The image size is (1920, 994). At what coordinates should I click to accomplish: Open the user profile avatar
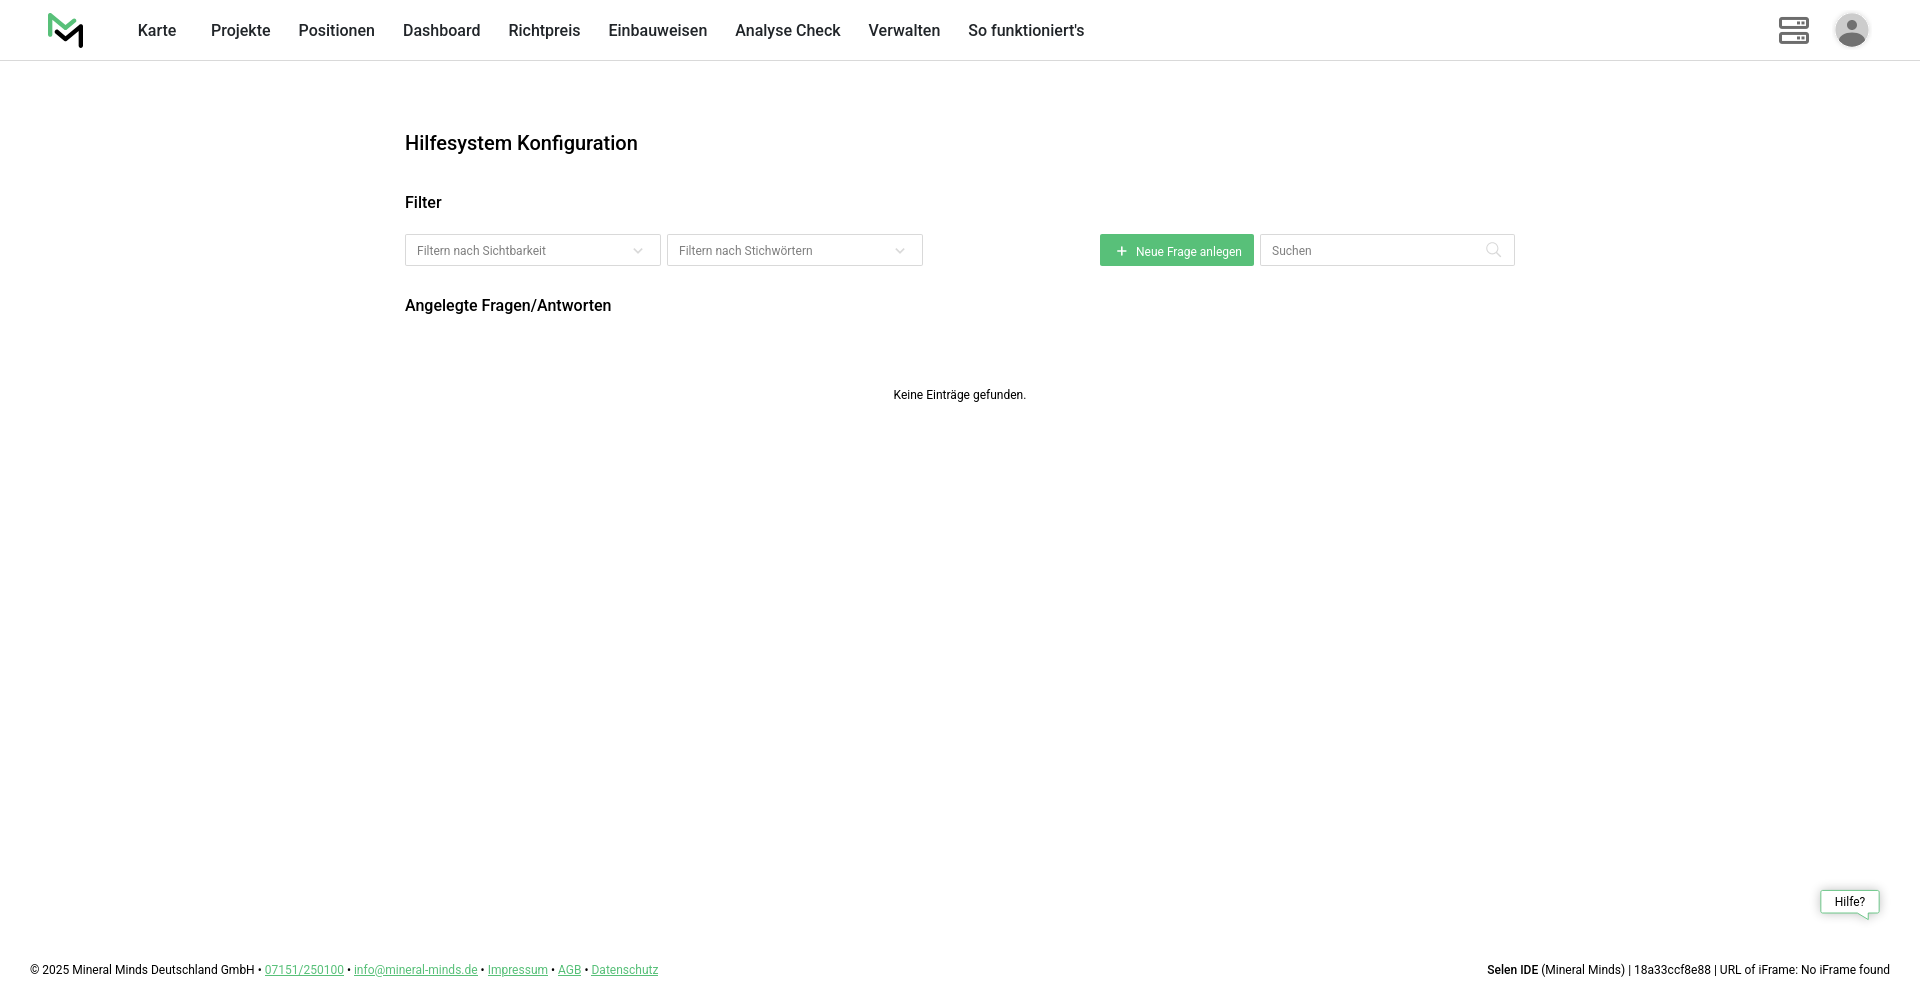(1851, 30)
